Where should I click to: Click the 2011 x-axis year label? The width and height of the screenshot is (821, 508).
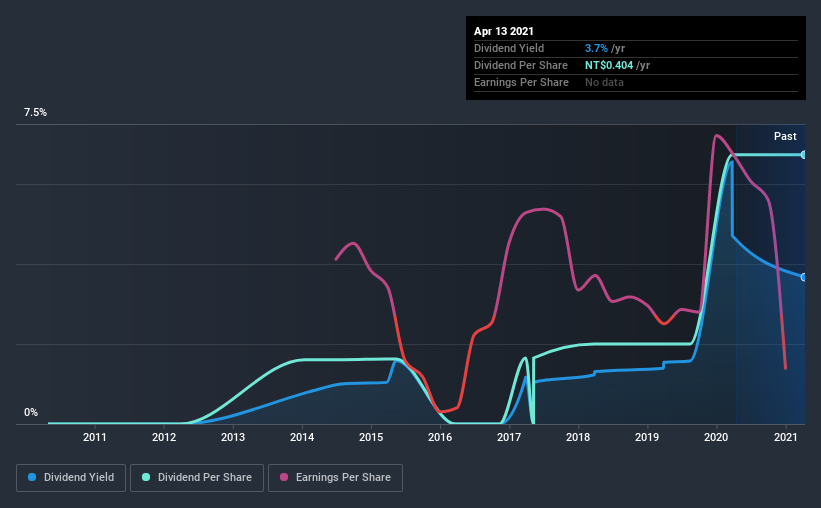(x=95, y=437)
